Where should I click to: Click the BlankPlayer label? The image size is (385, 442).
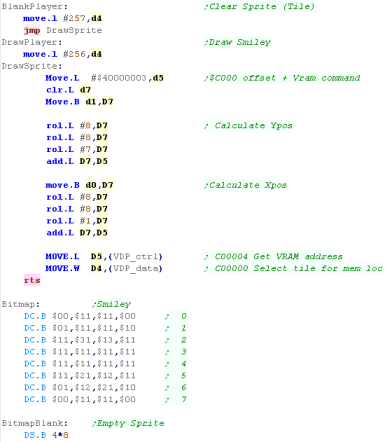[x=34, y=7]
